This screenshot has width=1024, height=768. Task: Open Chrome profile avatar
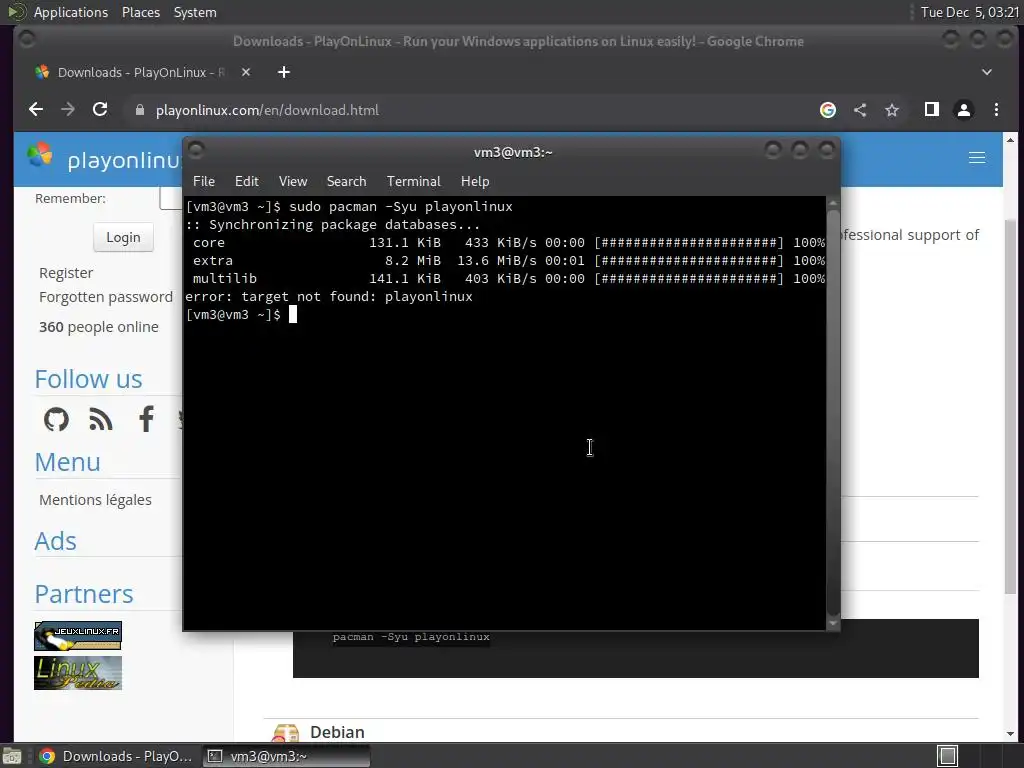[x=964, y=110]
